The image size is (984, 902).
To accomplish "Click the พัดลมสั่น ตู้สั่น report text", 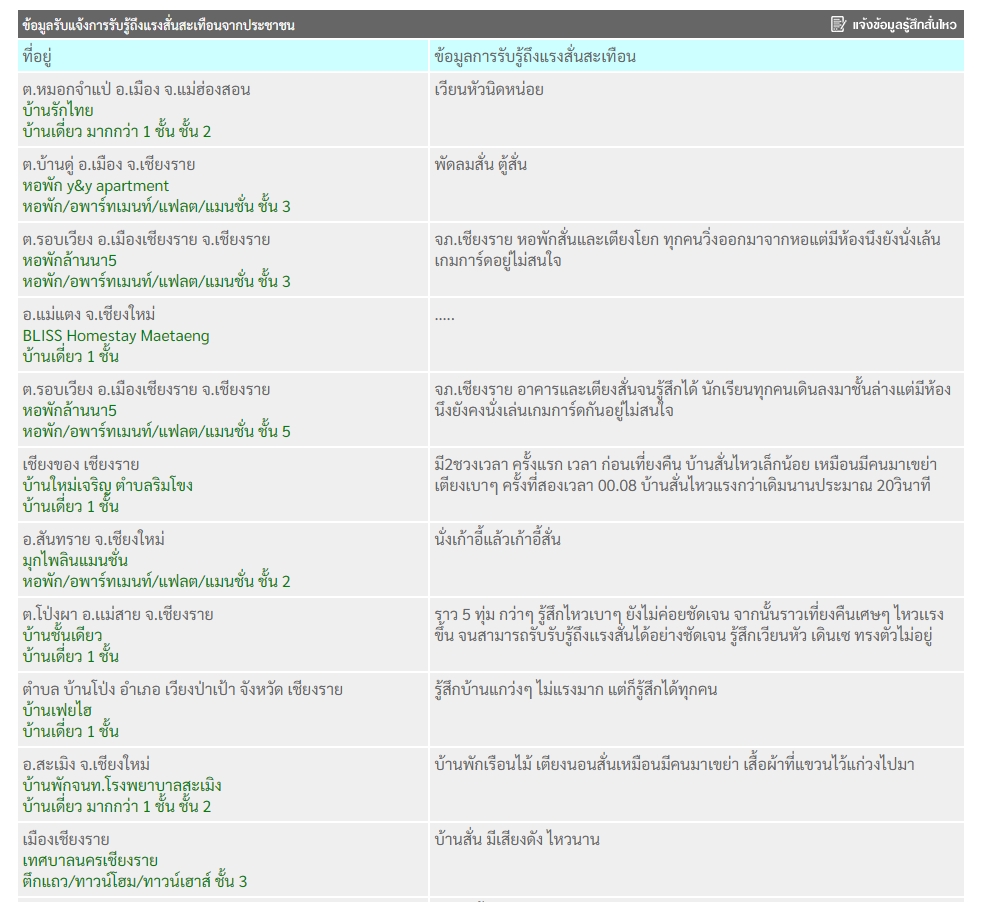I will [481, 165].
